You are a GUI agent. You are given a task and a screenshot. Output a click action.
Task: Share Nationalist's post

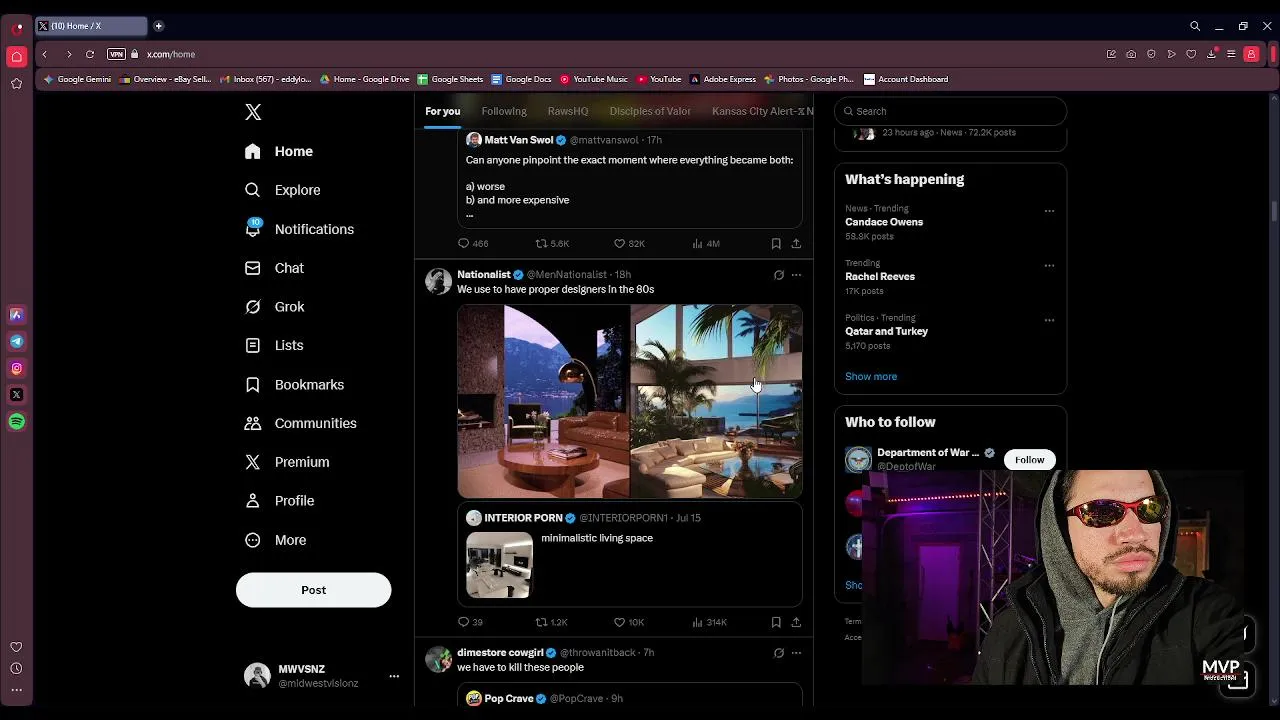click(796, 622)
